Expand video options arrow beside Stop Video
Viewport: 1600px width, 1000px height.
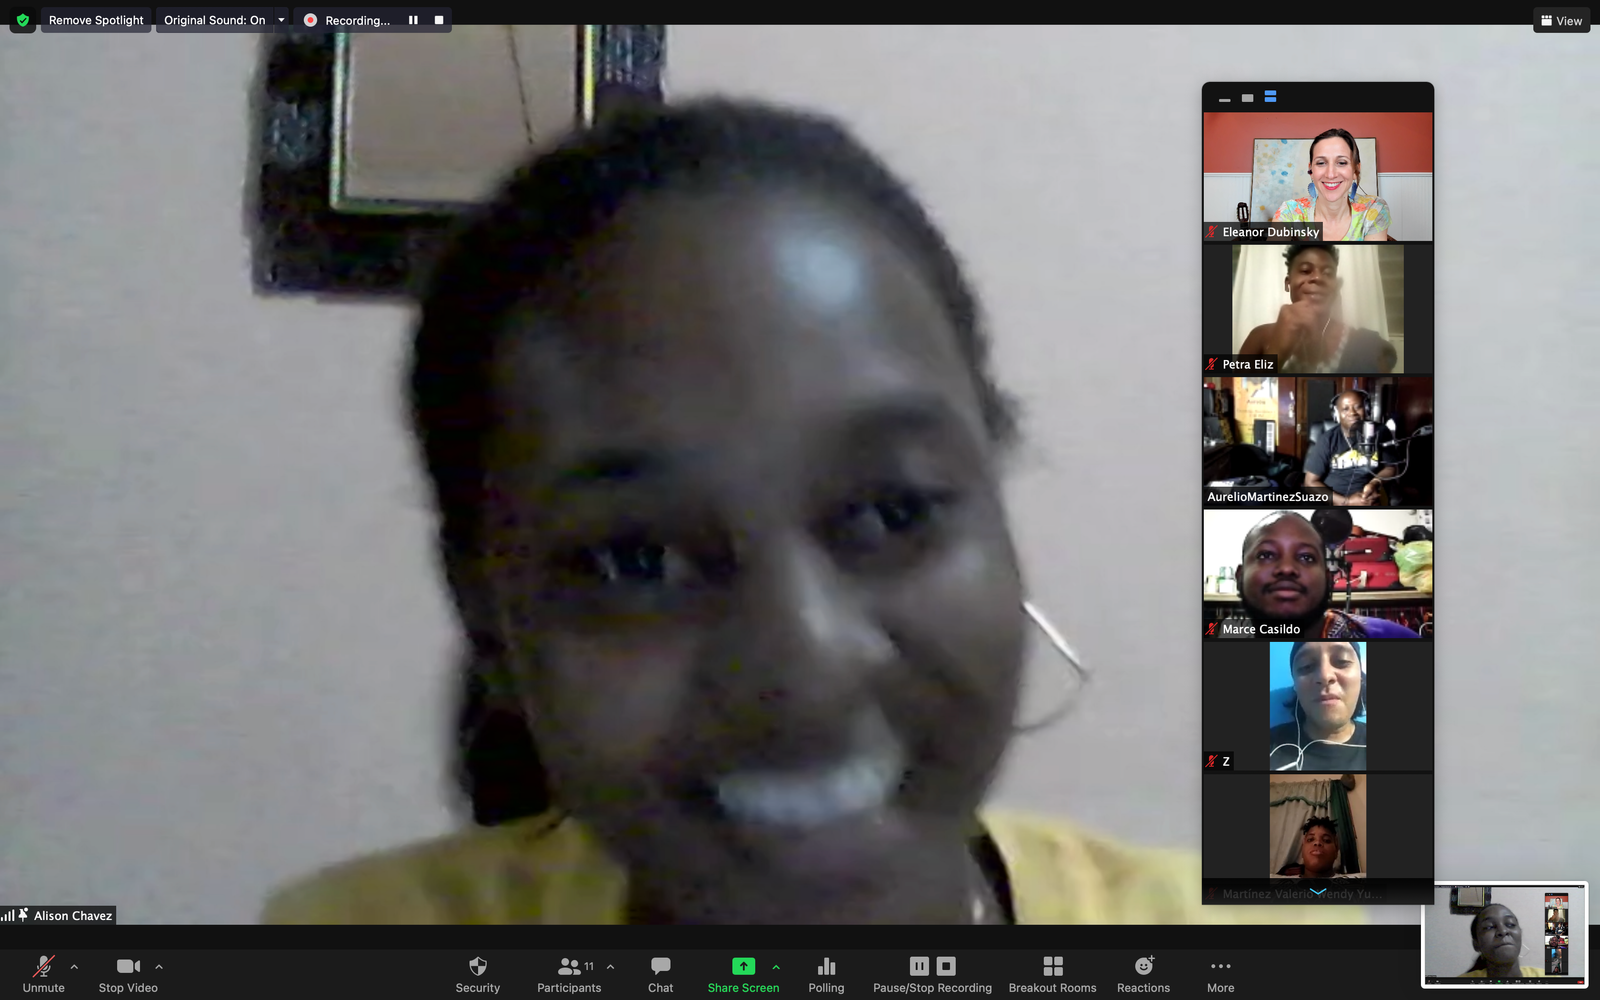159,967
